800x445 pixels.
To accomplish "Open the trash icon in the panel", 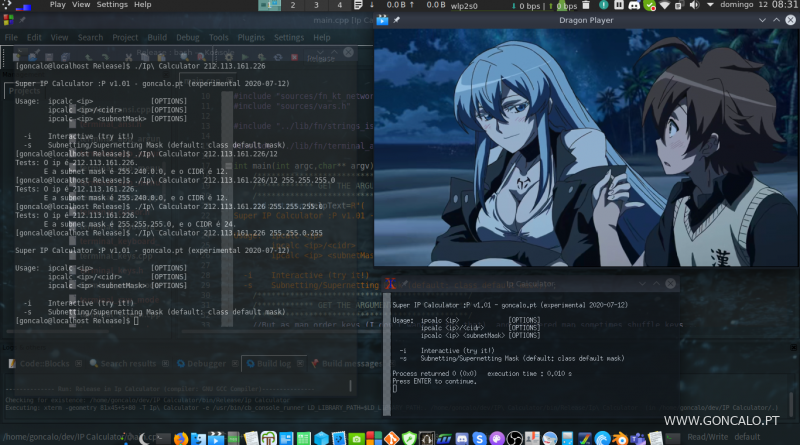I will [586, 5].
